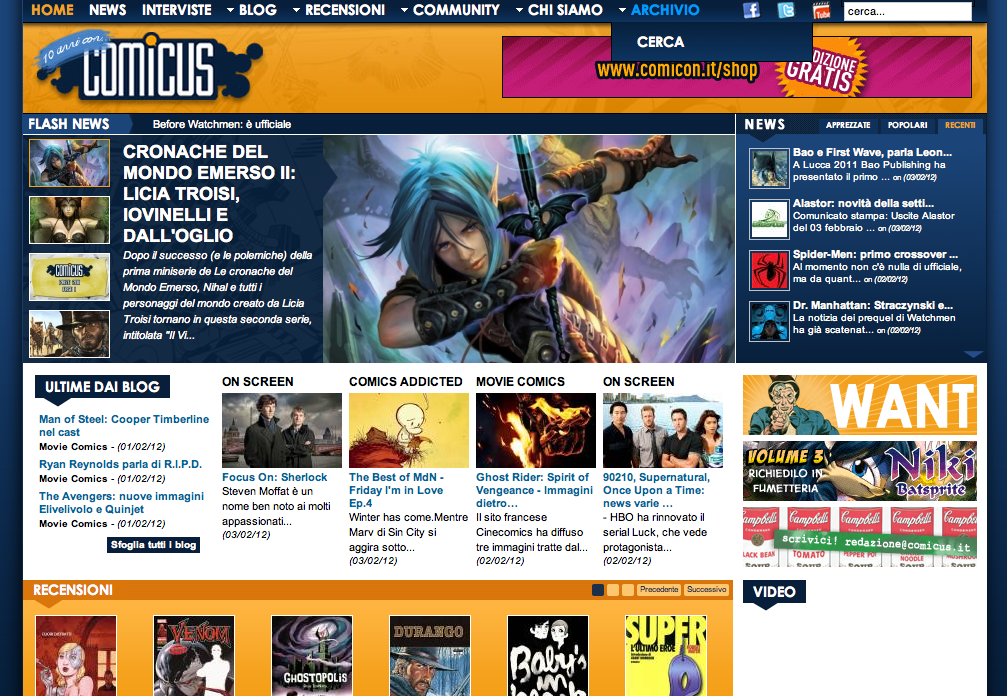The width and height of the screenshot is (1007, 696).
Task: Open the Ghostopolis review cover
Action: pyautogui.click(x=312, y=656)
